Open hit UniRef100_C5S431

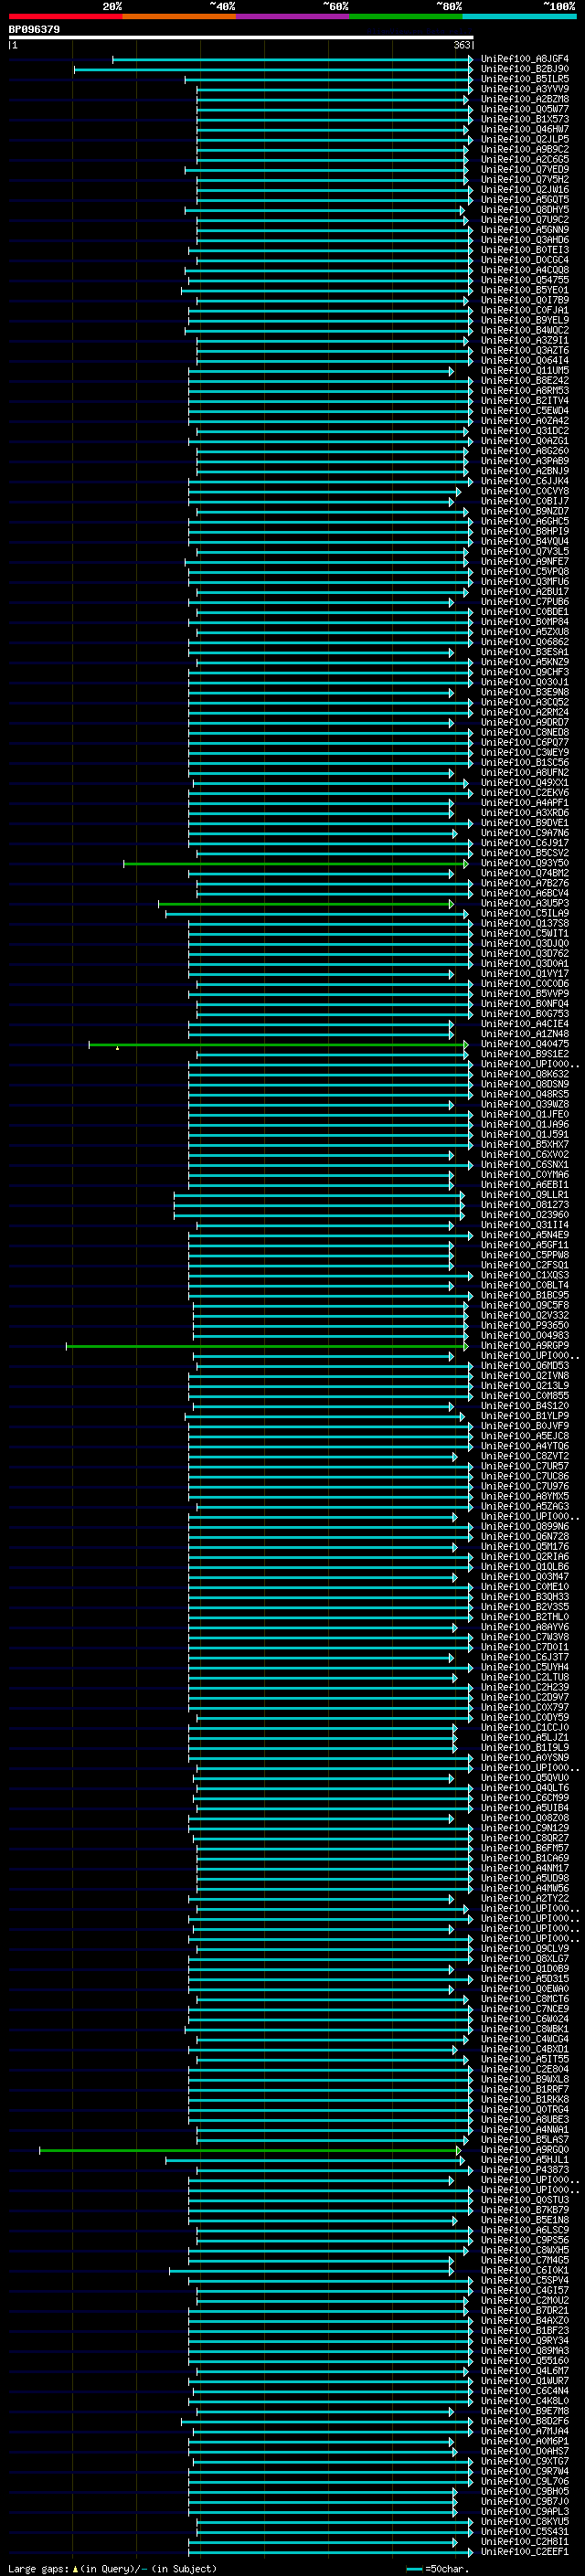point(525,2531)
